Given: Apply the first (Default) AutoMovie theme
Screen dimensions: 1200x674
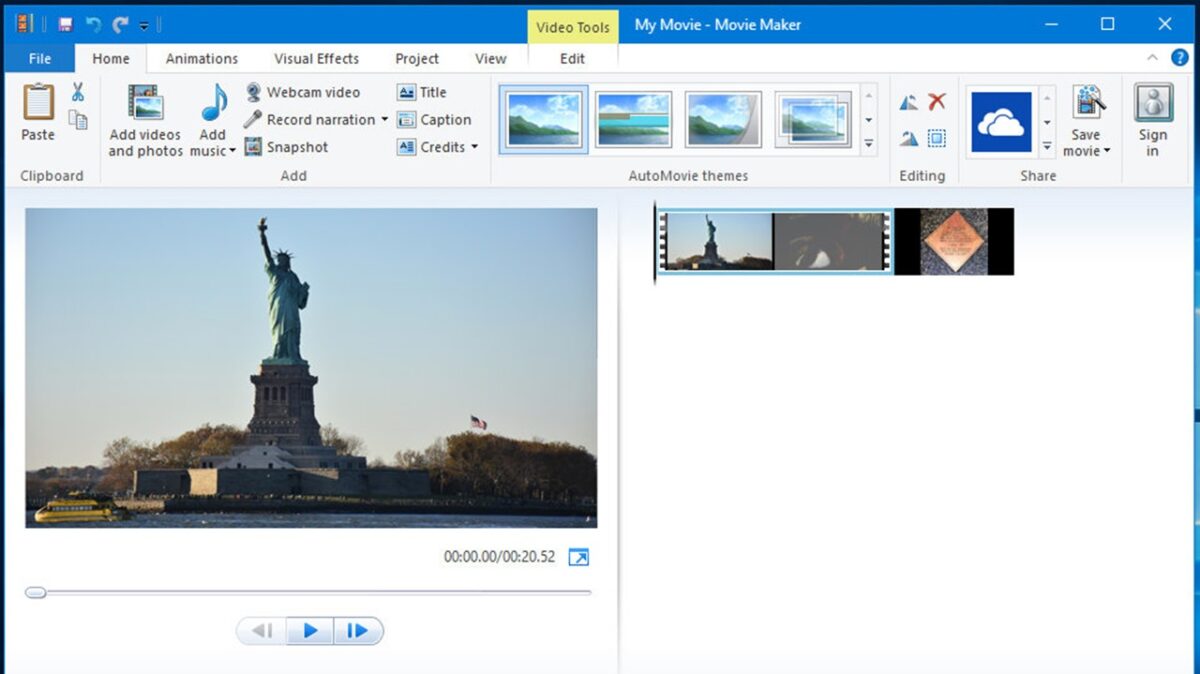Looking at the screenshot, I should 543,119.
